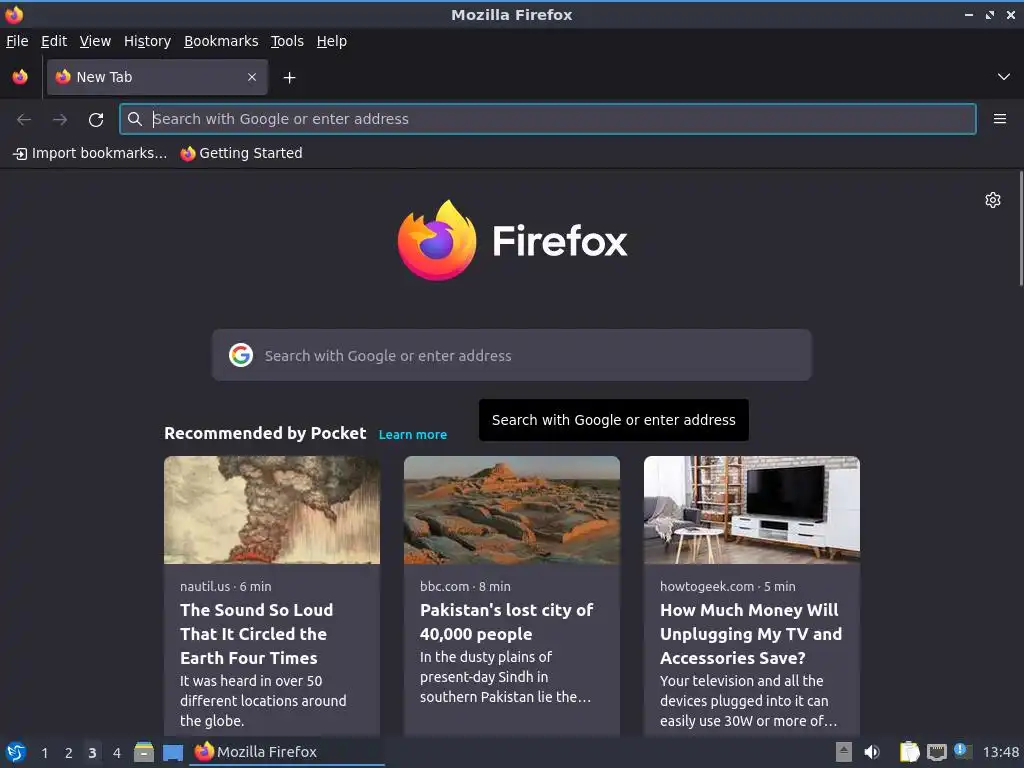1024x768 pixels.
Task: Click Mozilla Firefox taskbar window button
Action: [x=287, y=752]
